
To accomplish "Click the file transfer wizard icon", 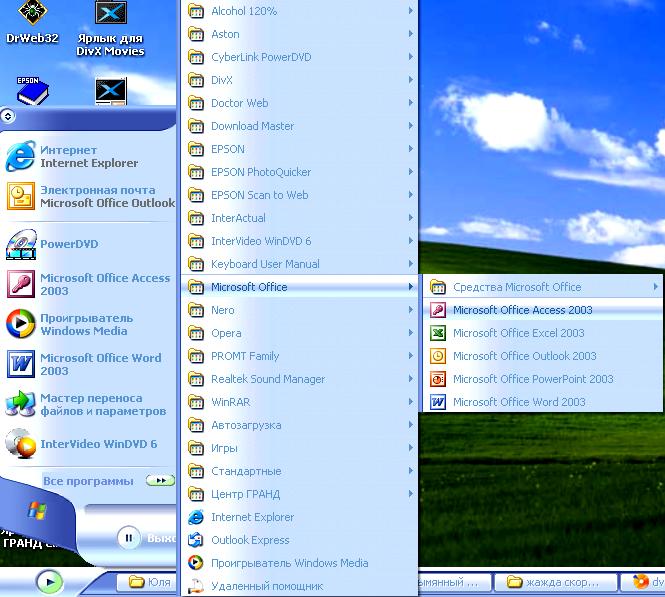I will pyautogui.click(x=20, y=405).
